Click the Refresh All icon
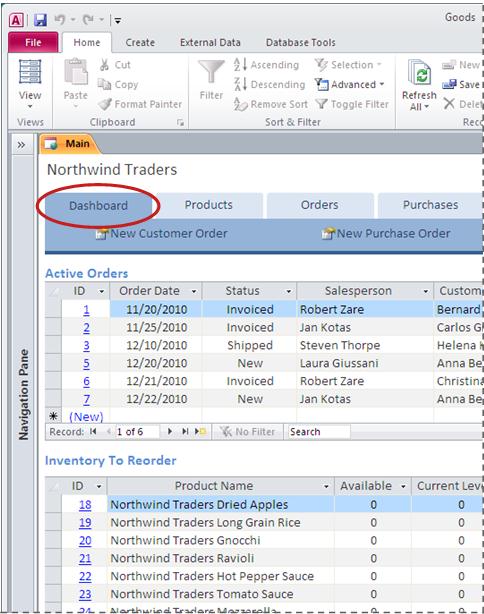Viewport: 484px width, 614px height. tap(419, 72)
